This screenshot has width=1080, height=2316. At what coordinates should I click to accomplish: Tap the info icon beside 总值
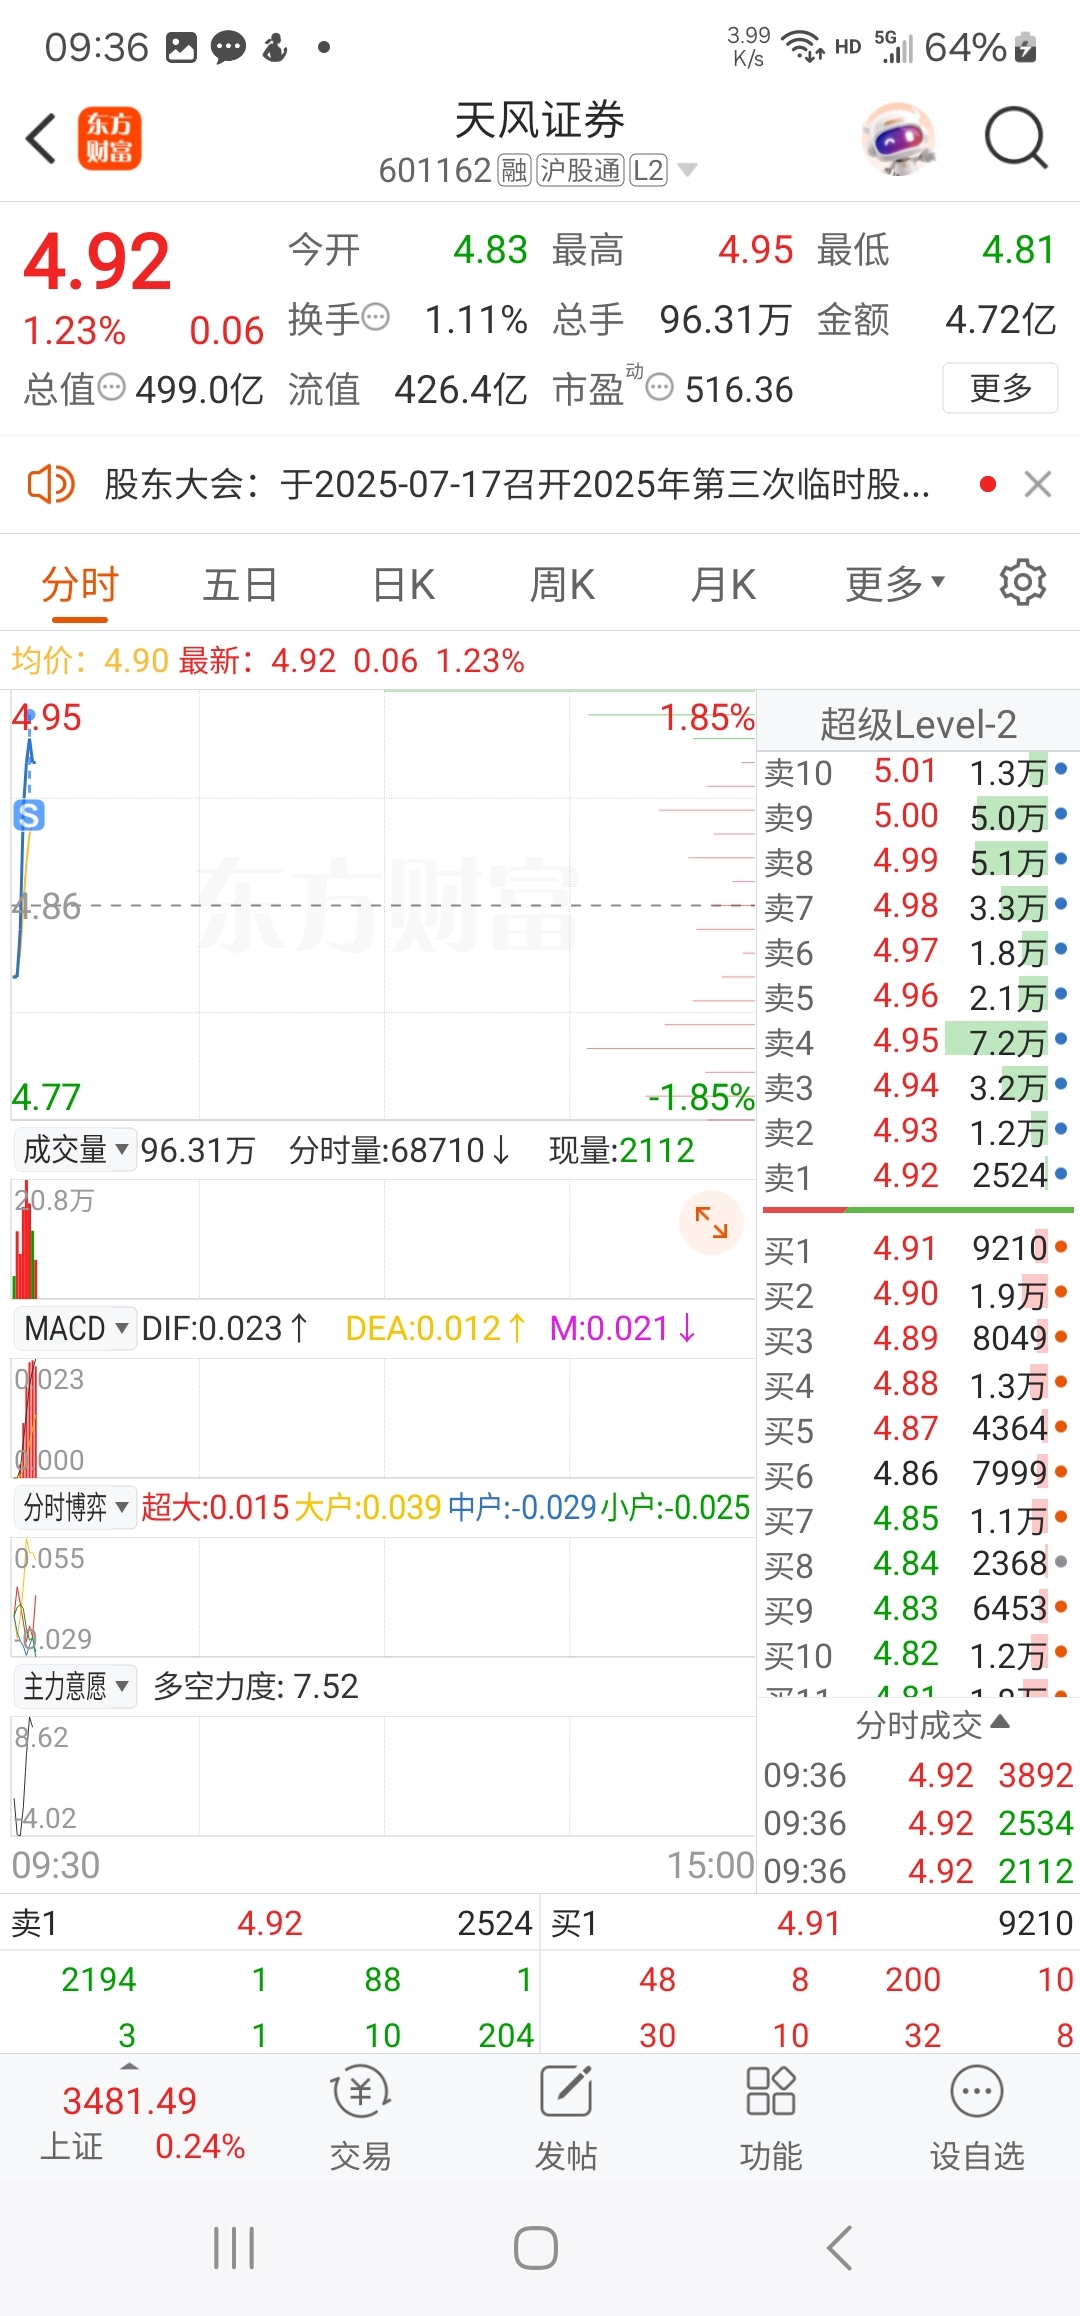point(111,387)
